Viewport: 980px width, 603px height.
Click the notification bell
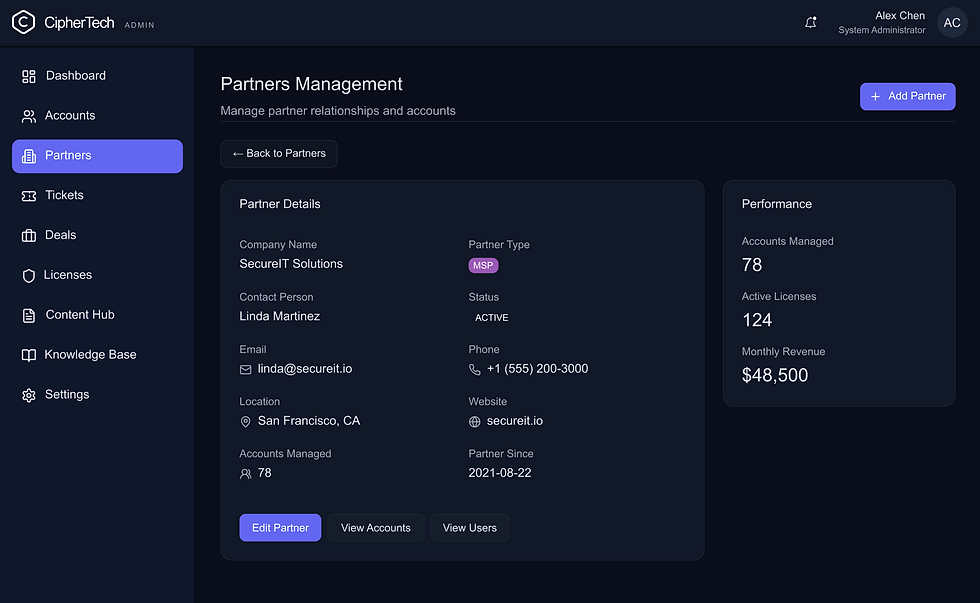click(x=810, y=21)
